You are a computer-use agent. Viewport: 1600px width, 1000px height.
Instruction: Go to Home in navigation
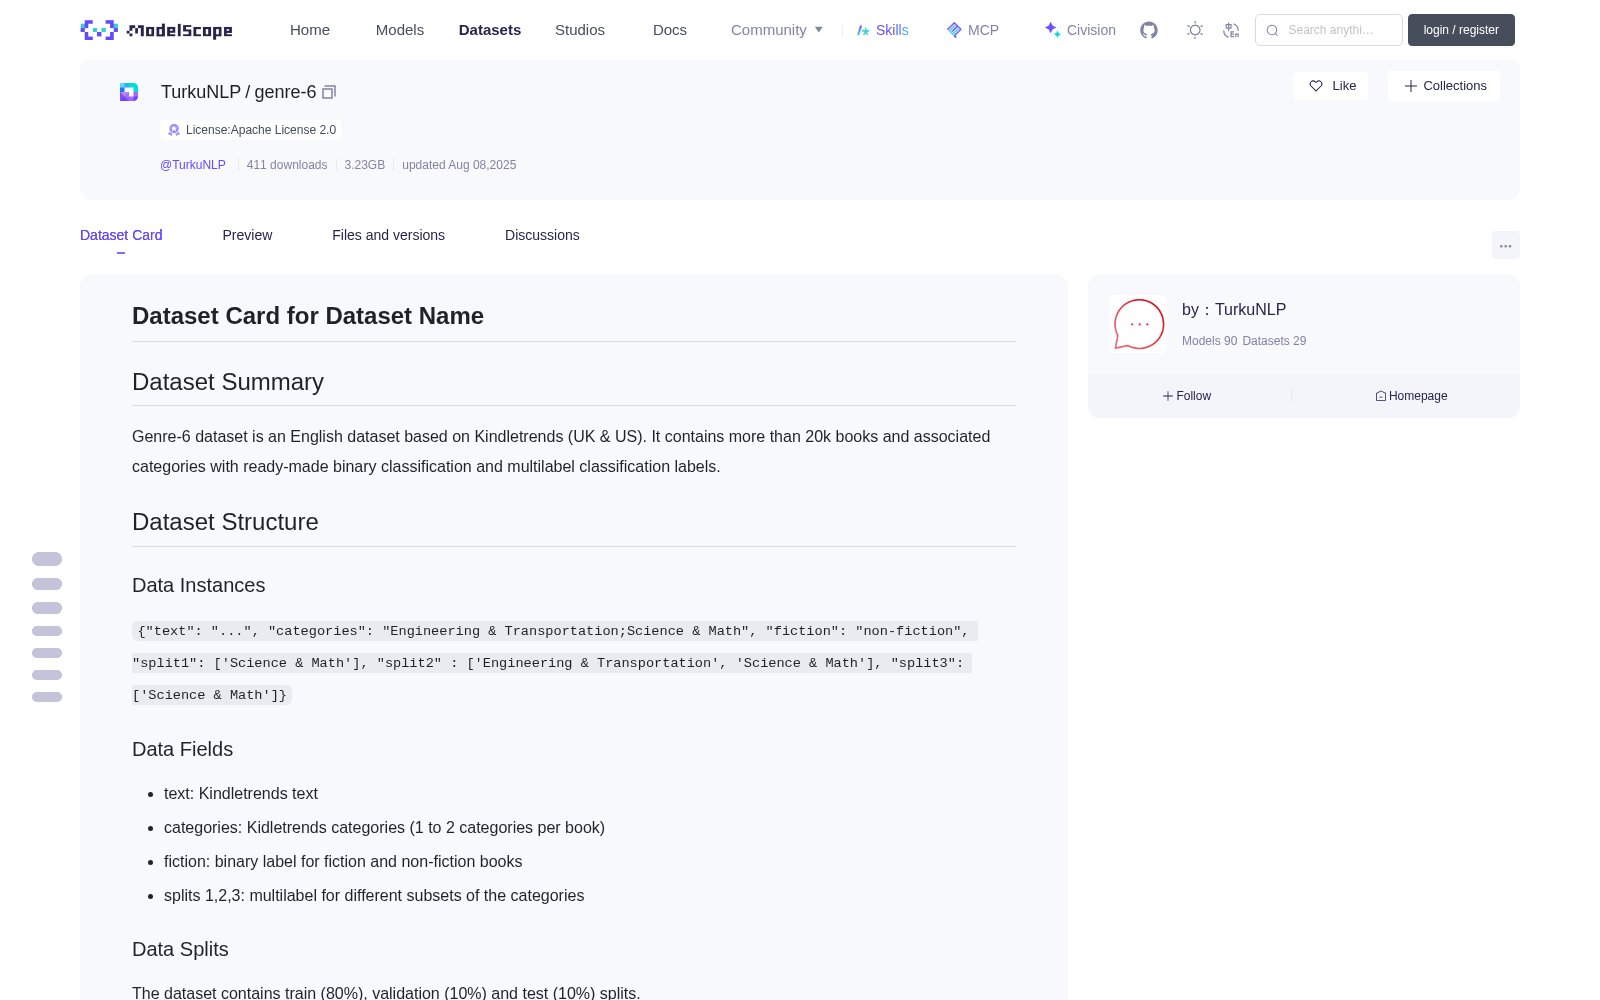310,30
